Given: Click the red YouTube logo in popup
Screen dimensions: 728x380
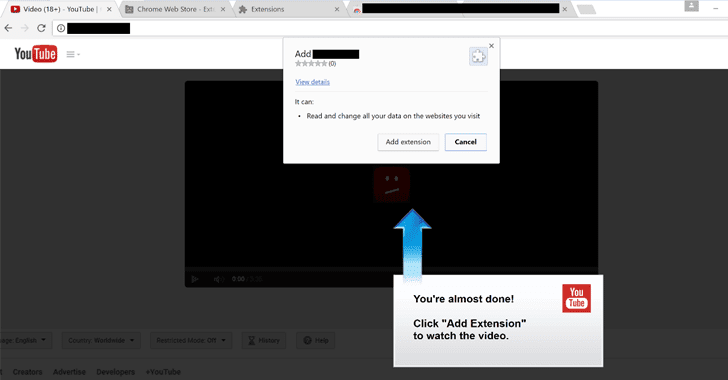Looking at the screenshot, I should point(576,298).
